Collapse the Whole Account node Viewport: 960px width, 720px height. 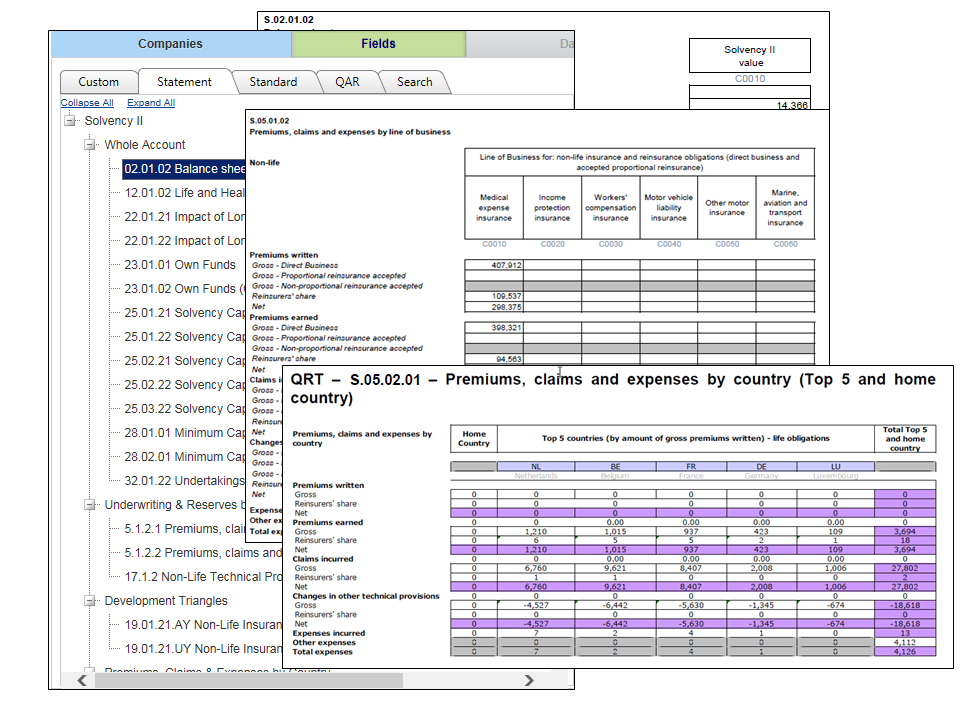[x=89, y=145]
